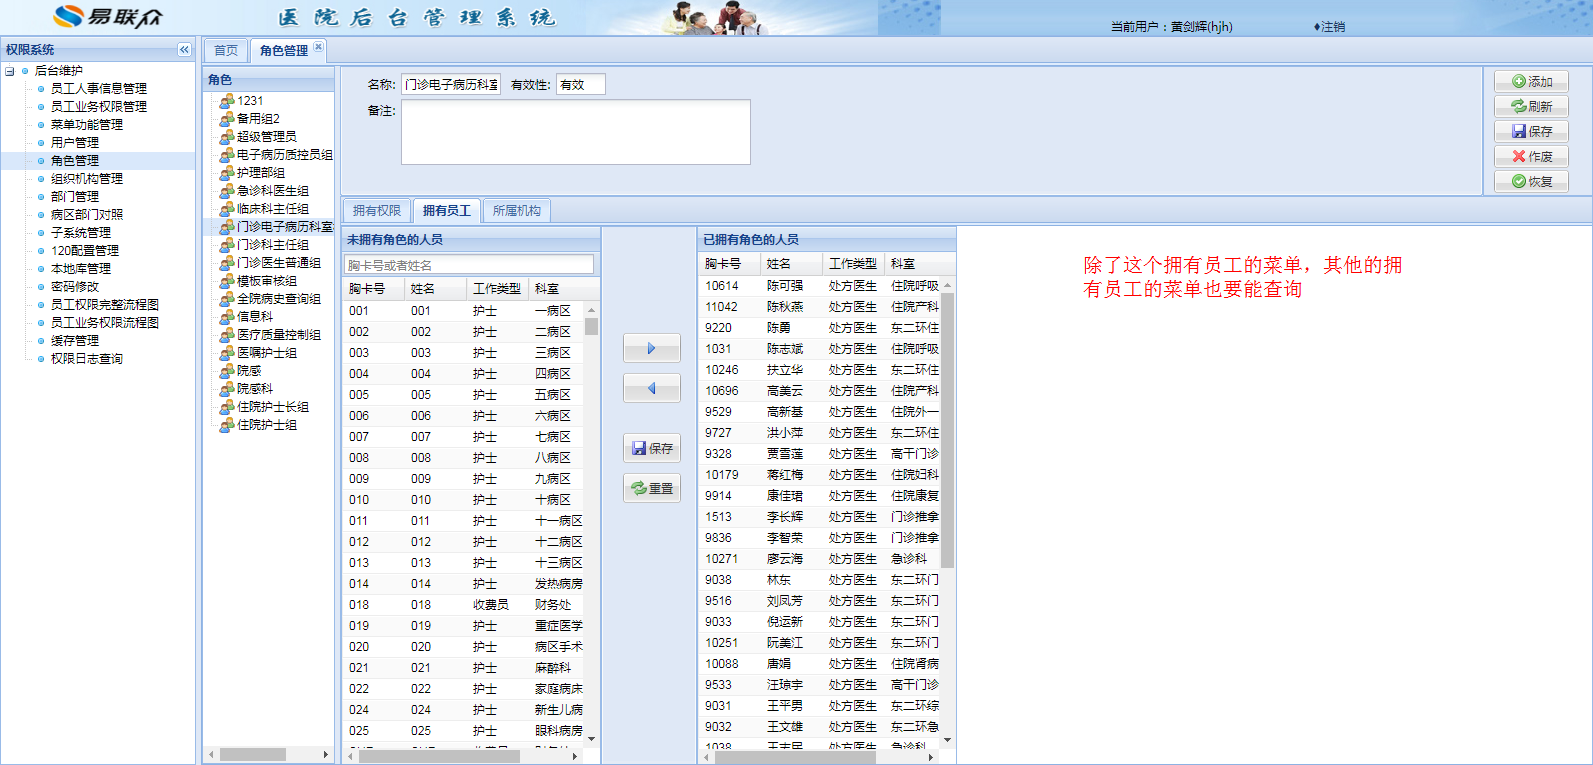Click the 临床科主任组 role icon
Image resolution: width=1593 pixels, height=765 pixels.
(x=227, y=209)
